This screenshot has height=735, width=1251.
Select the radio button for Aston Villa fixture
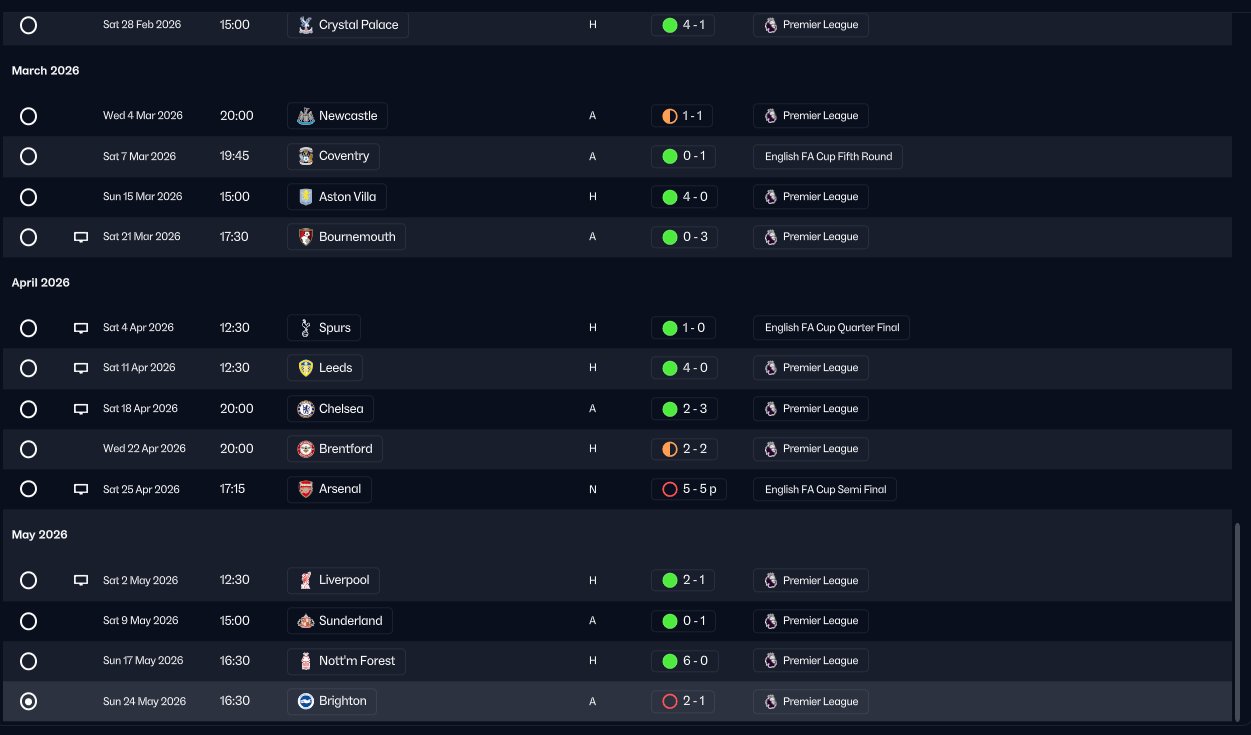[29, 197]
